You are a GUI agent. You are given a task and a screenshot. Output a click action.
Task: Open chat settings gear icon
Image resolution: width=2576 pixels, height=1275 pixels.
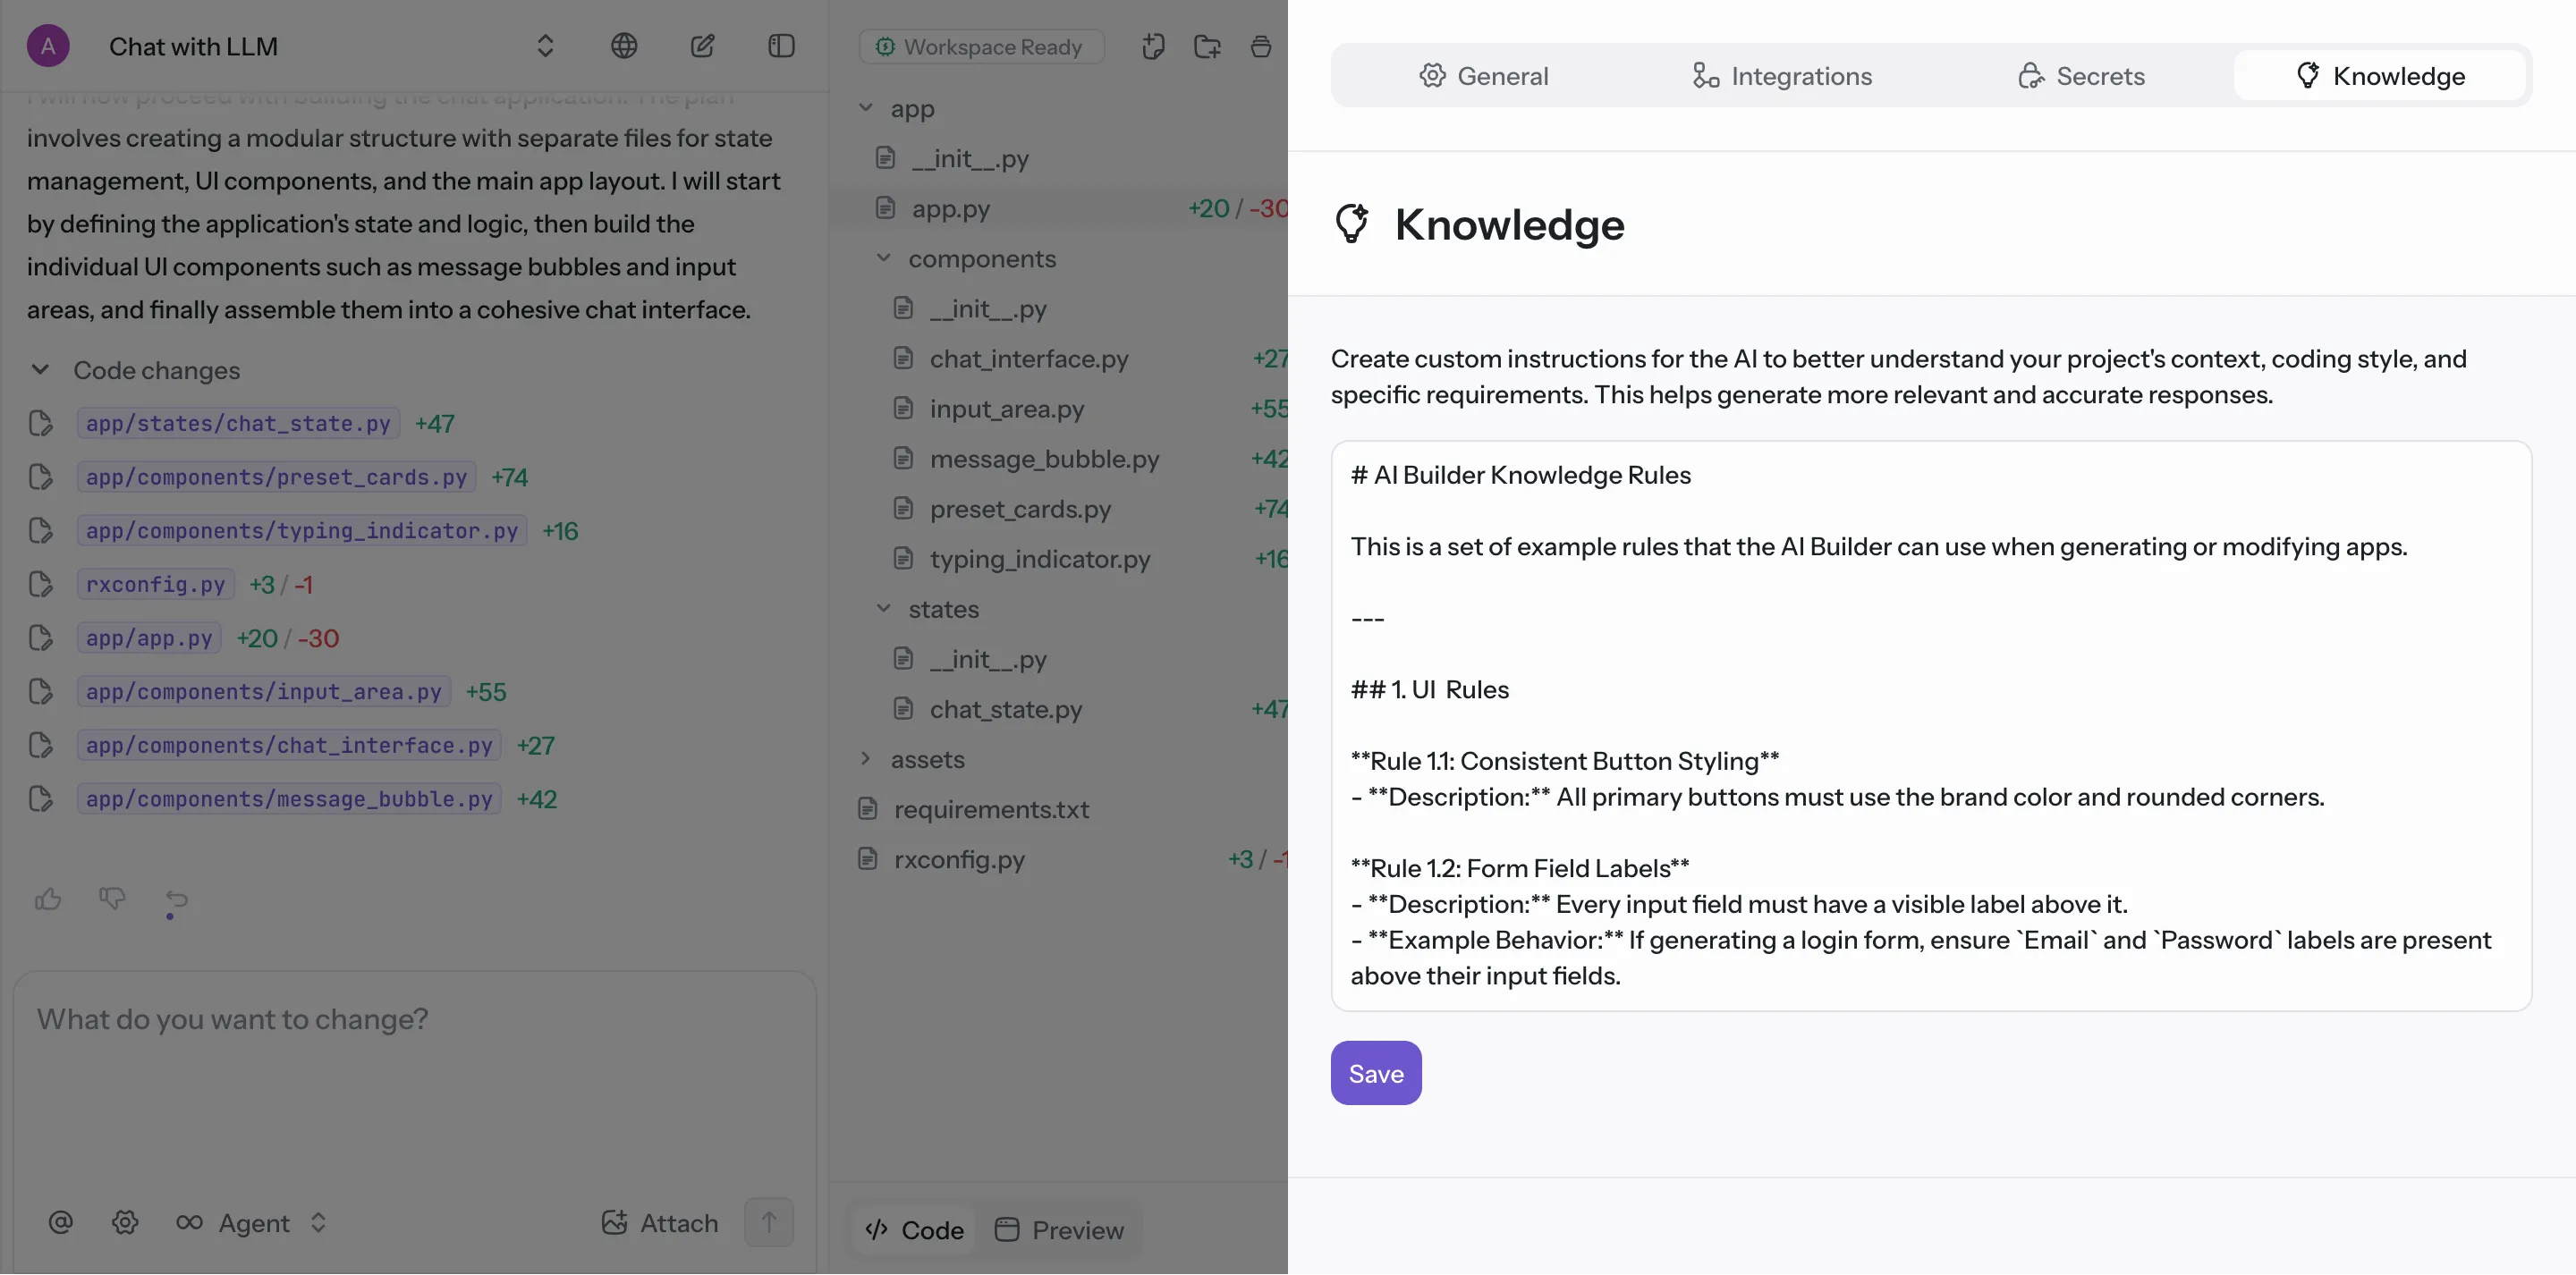[x=125, y=1222]
